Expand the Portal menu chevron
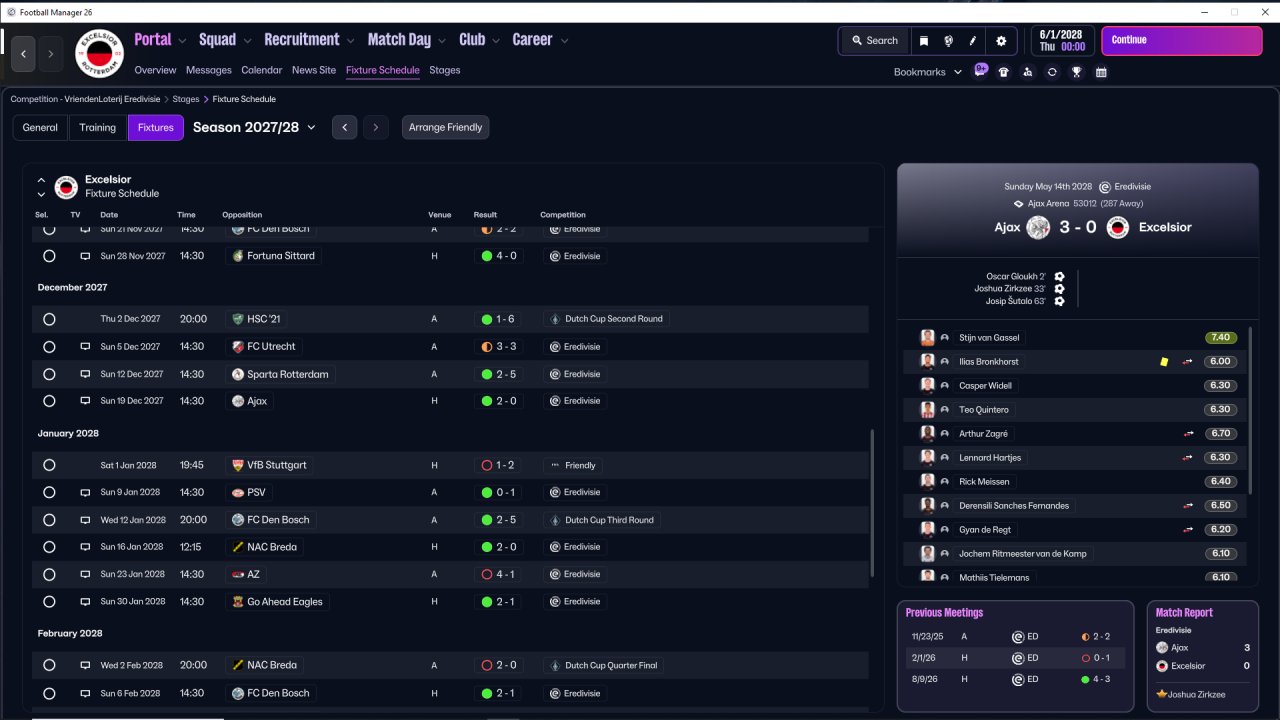This screenshot has height=720, width=1280. pos(182,41)
